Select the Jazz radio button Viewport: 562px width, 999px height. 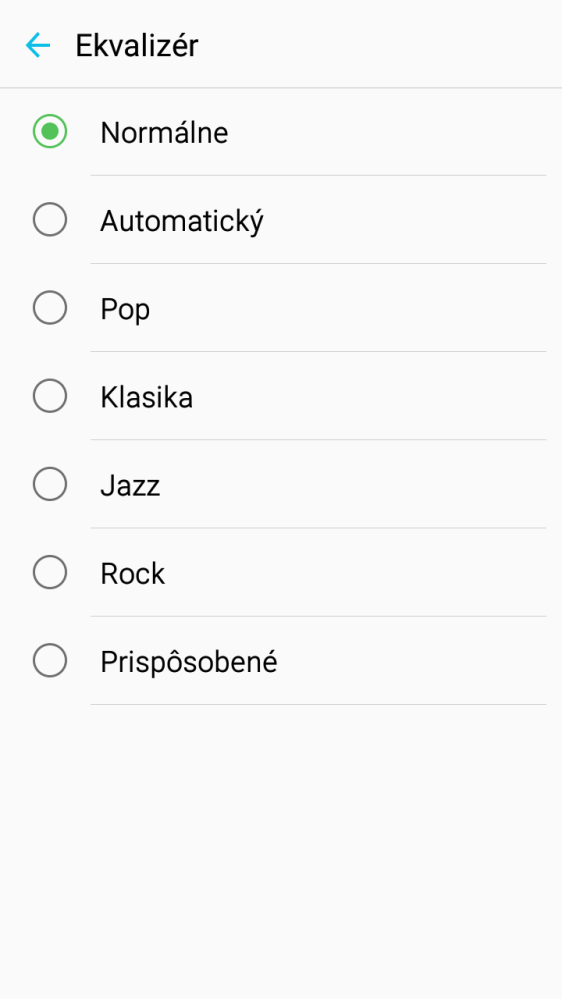point(50,484)
